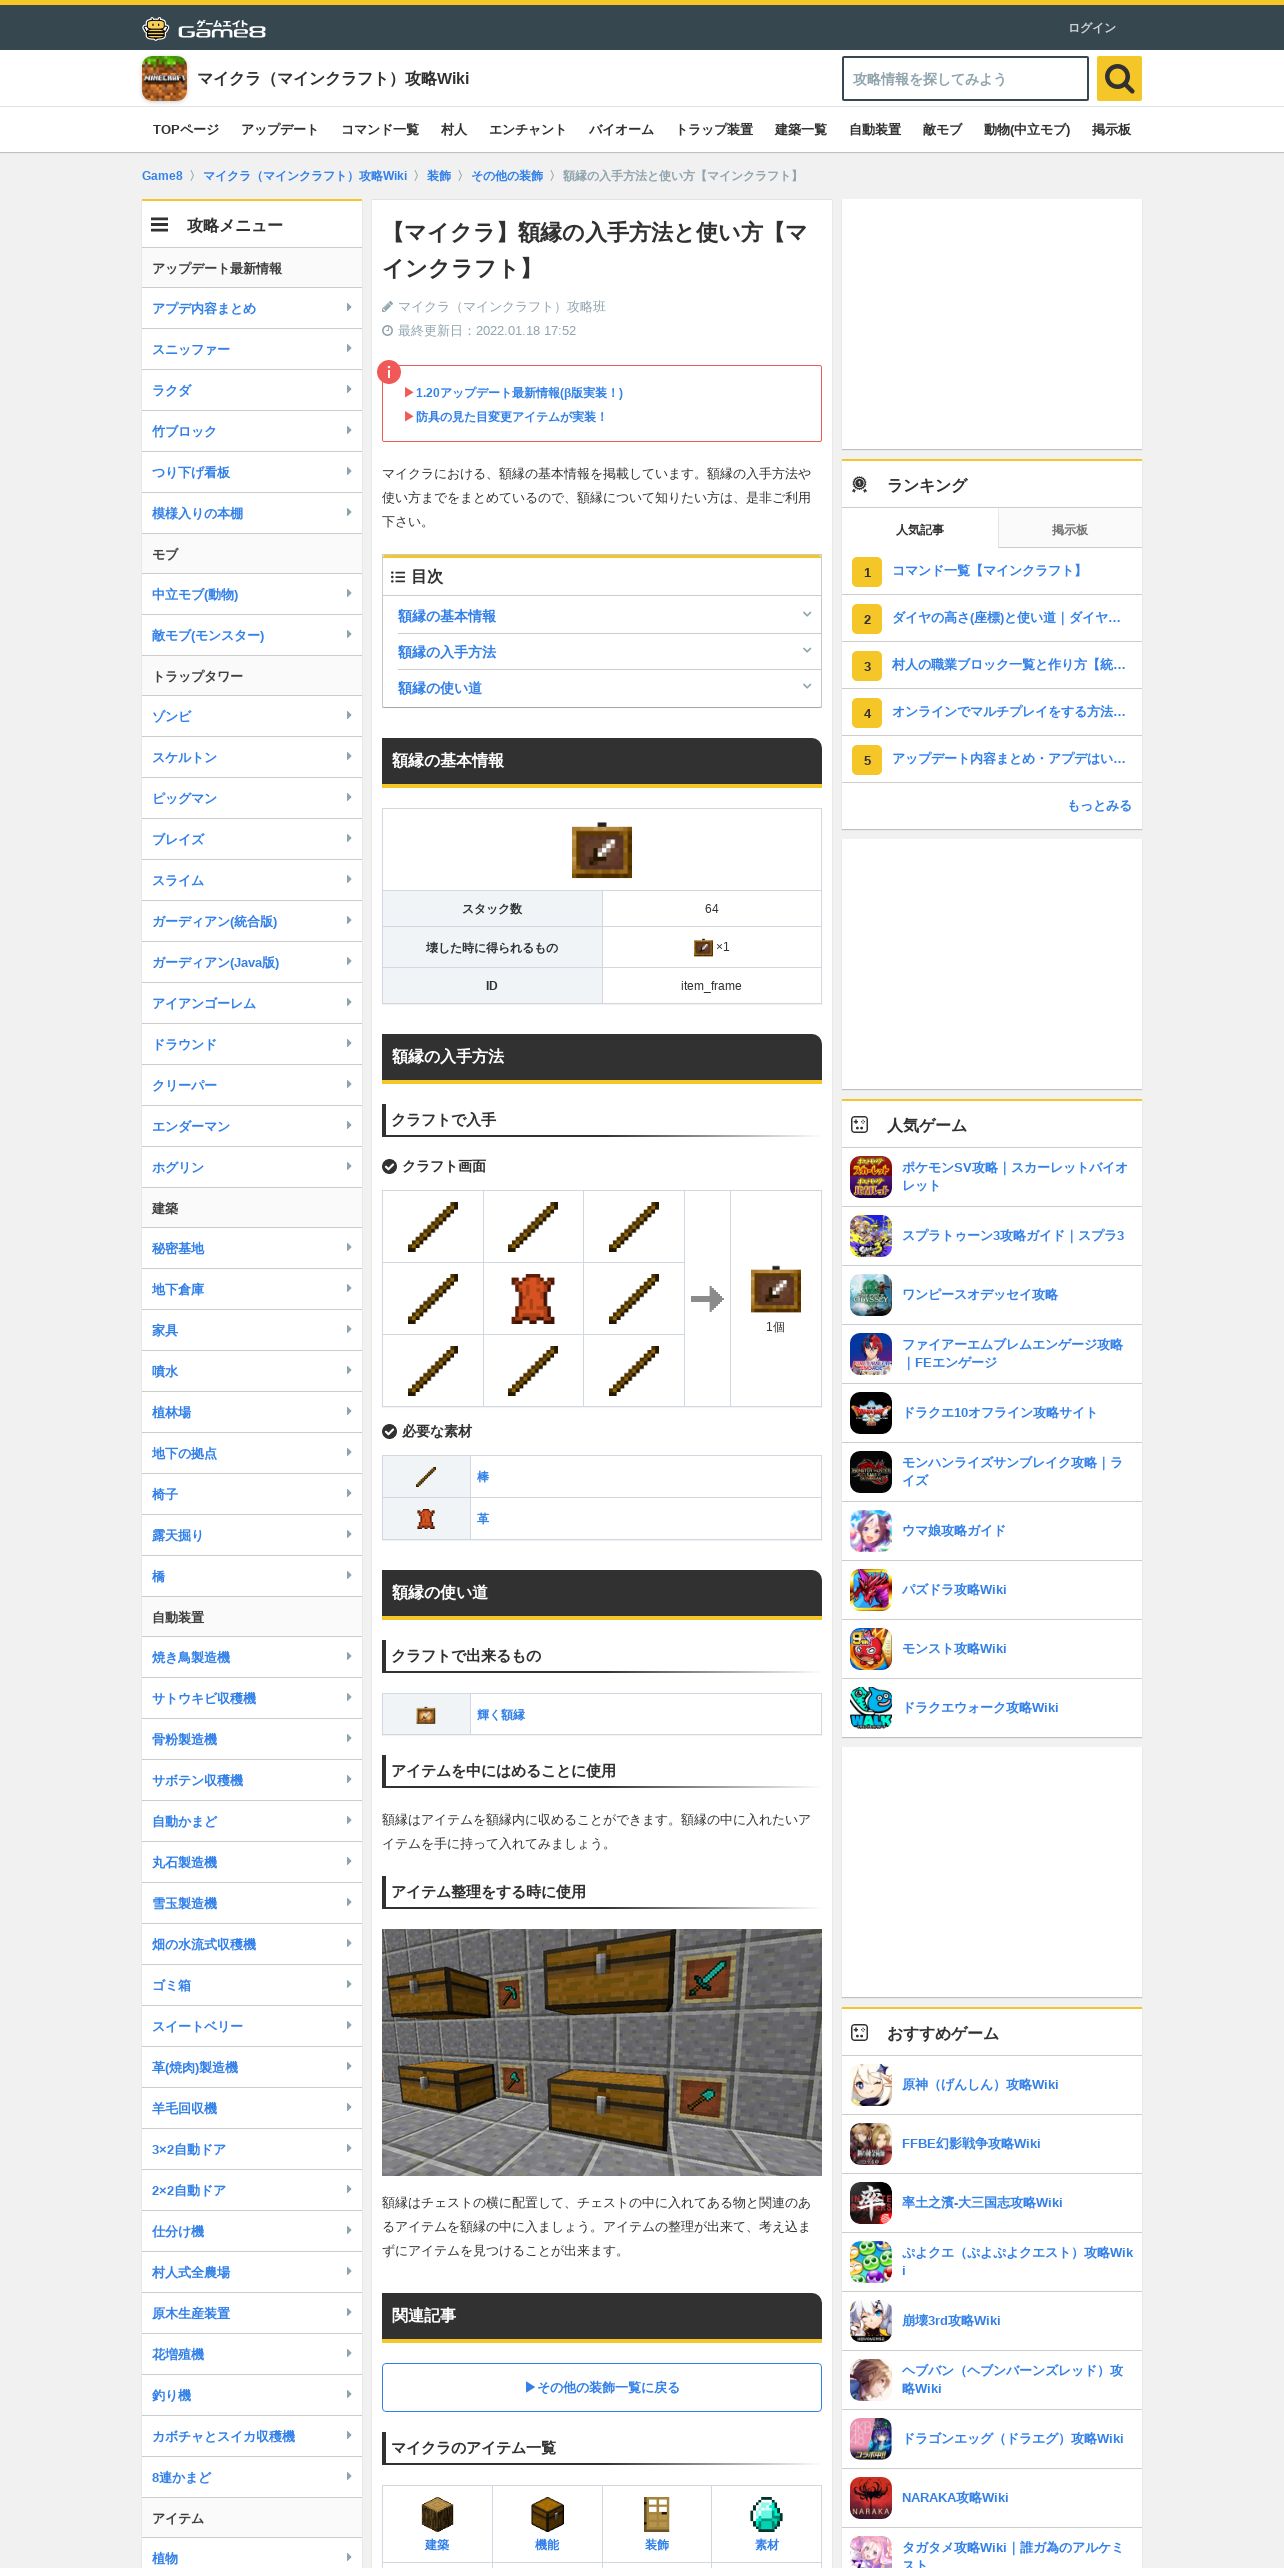Image resolution: width=1284 pixels, height=2568 pixels.
Task: Open Pokemon SV game icon
Action: tap(871, 1177)
